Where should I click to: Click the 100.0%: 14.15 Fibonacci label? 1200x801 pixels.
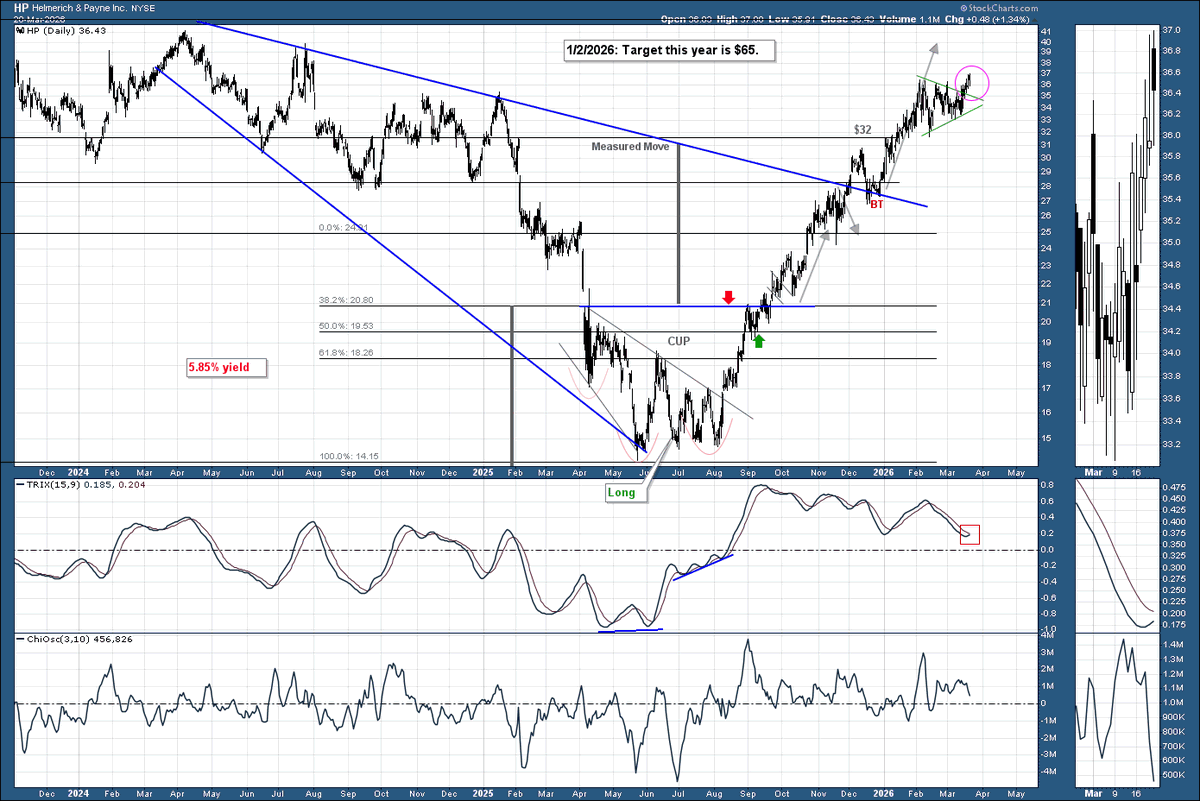347,456
